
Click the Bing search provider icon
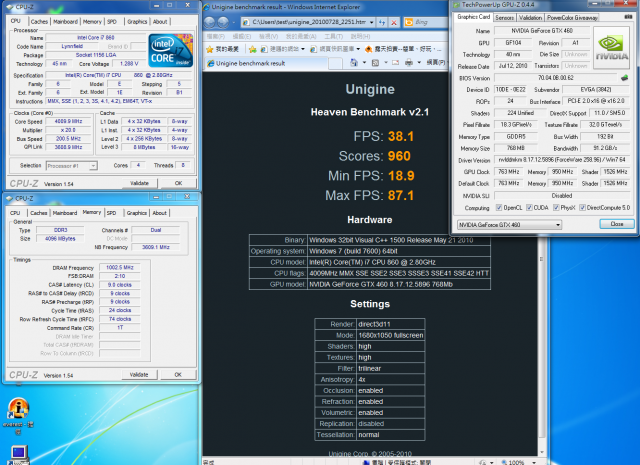pos(409,22)
